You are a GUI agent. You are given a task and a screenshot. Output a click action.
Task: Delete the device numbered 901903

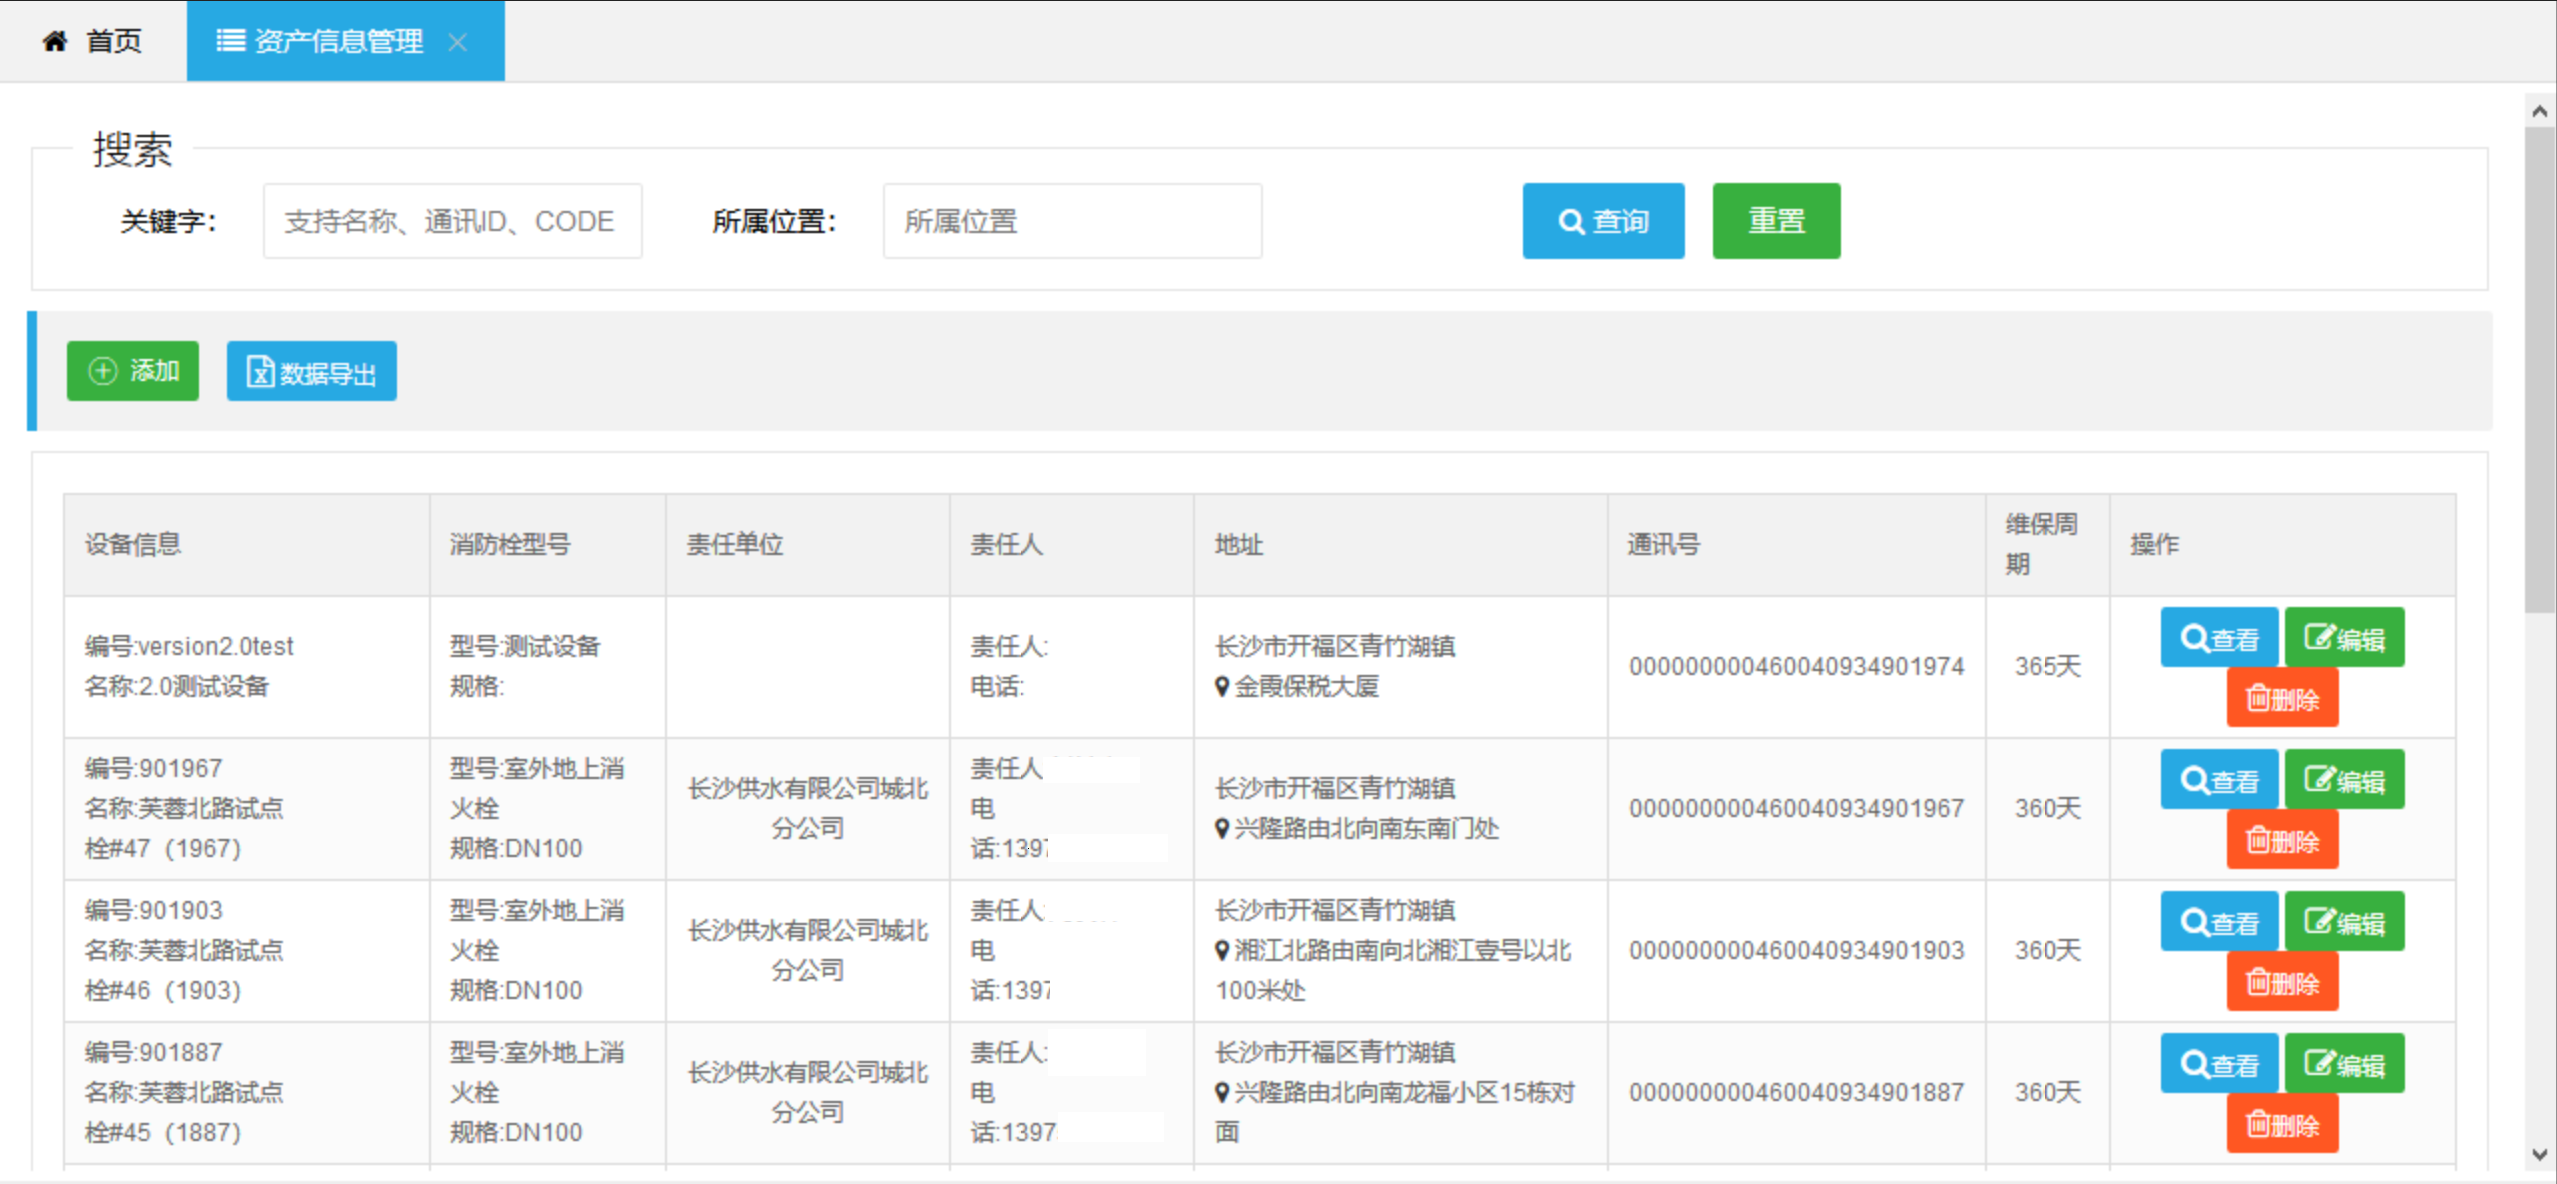(2281, 983)
